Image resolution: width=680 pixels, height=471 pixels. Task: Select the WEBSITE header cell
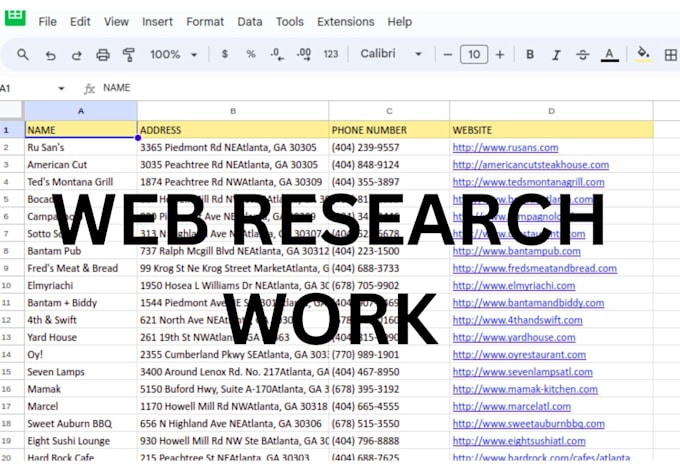point(551,130)
